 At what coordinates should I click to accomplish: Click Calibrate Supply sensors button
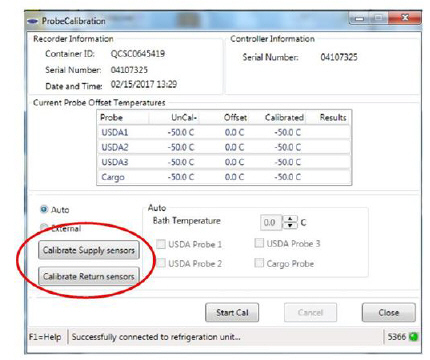point(89,250)
